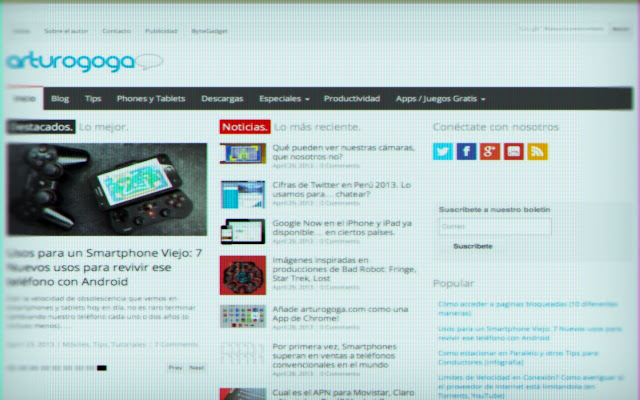Open popular link 'Como estacionar en Paralelo'
640x400 pixels.
pos(518,358)
